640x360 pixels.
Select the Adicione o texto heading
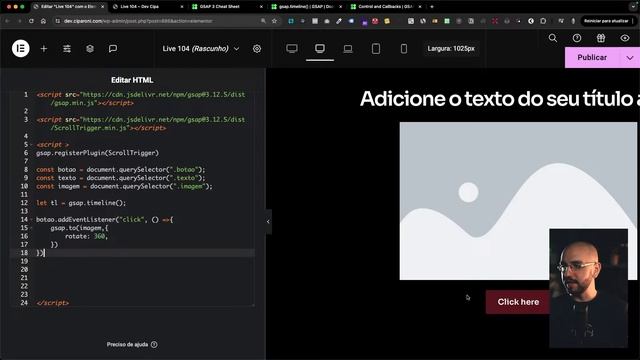500,99
